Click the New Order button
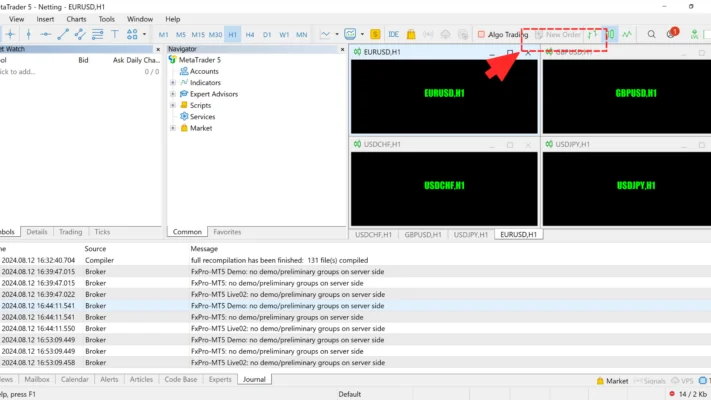 [x=557, y=34]
